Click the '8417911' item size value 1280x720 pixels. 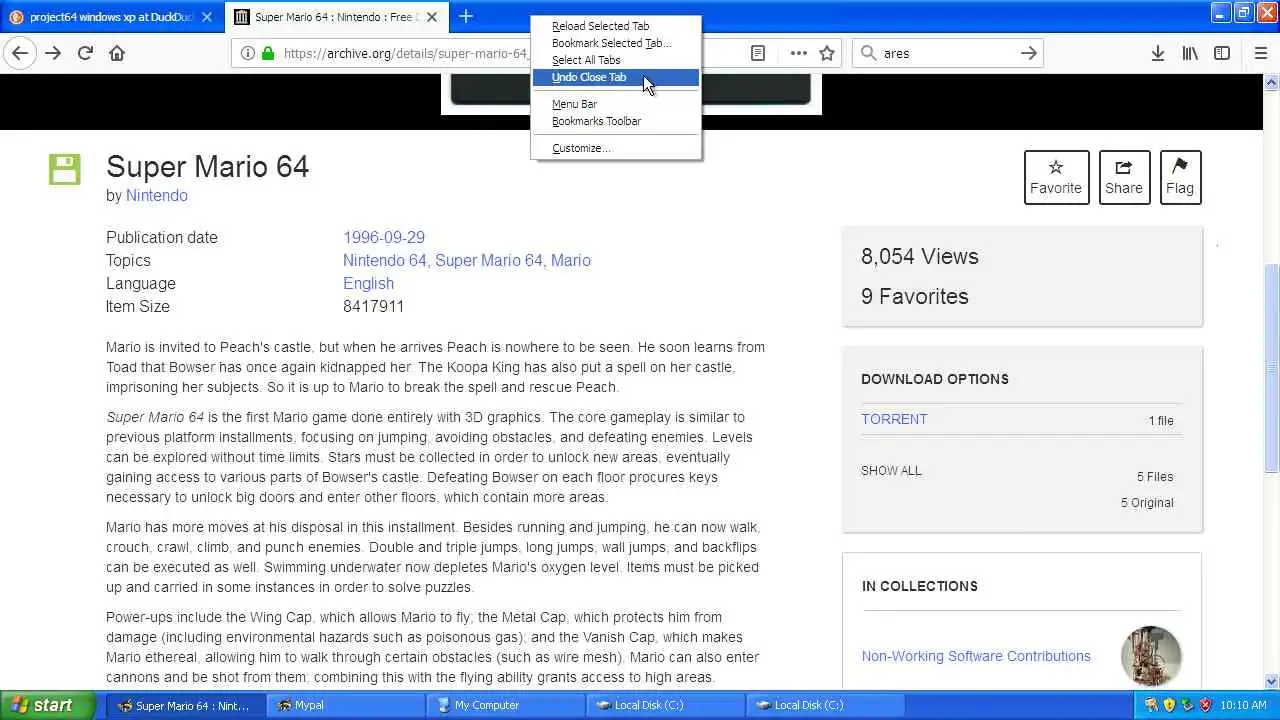373,306
